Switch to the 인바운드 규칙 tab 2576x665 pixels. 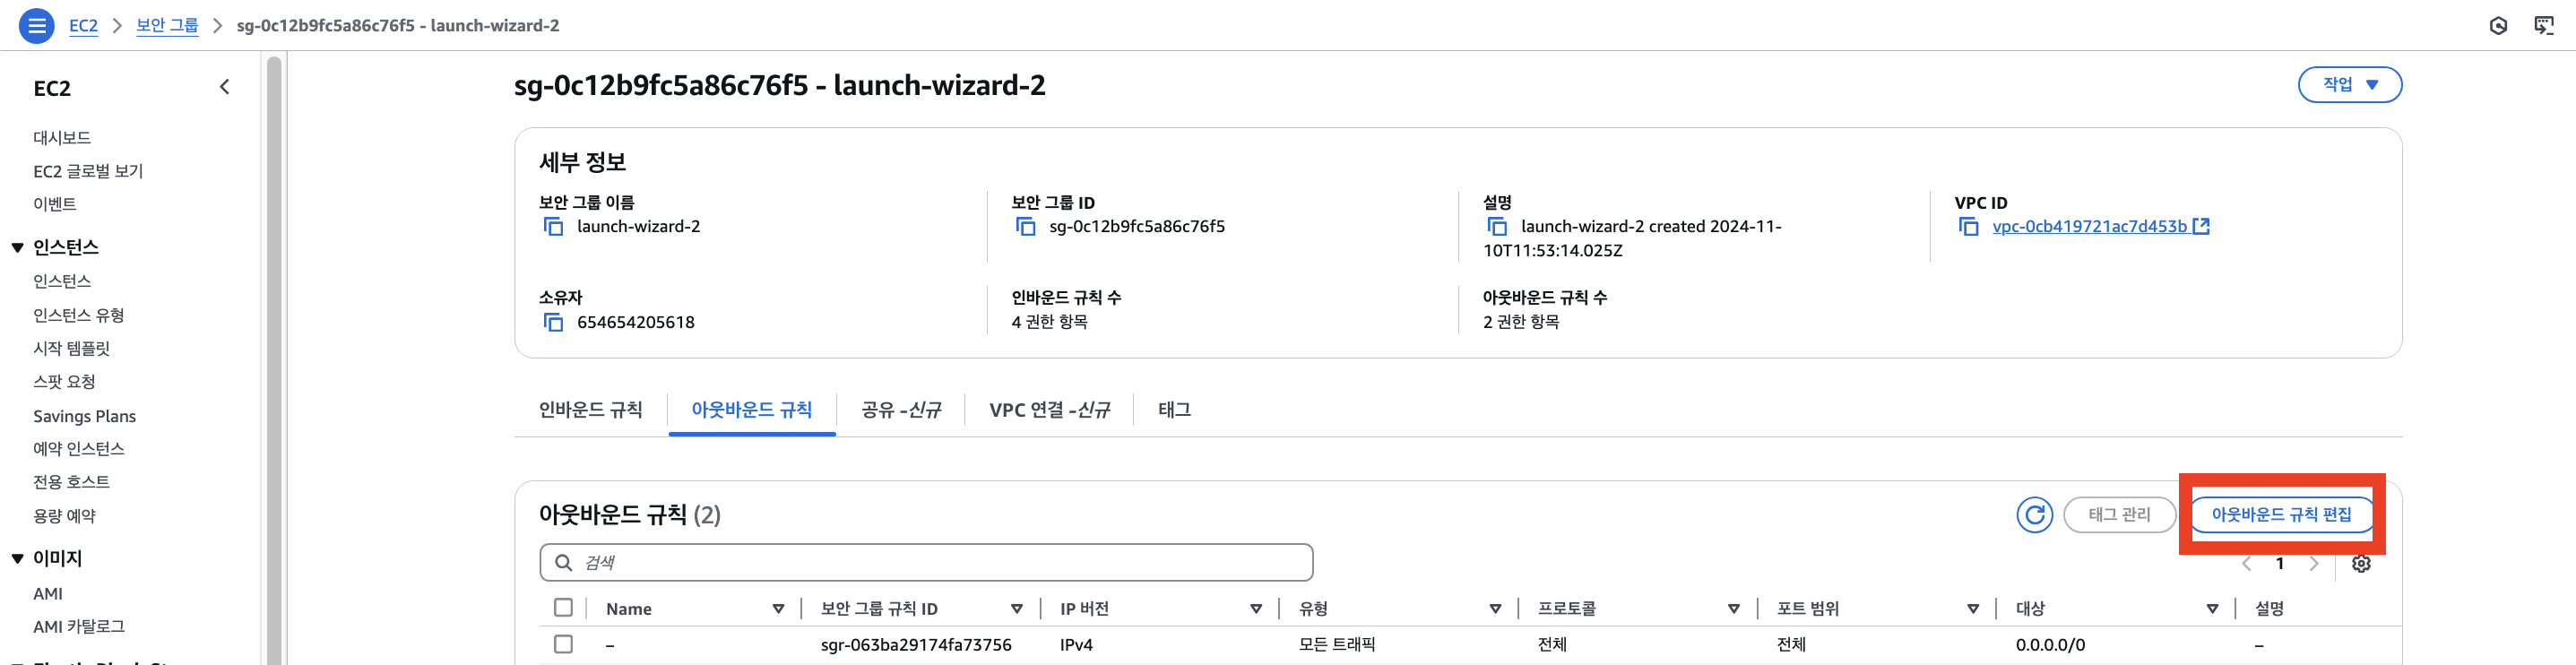[590, 410]
